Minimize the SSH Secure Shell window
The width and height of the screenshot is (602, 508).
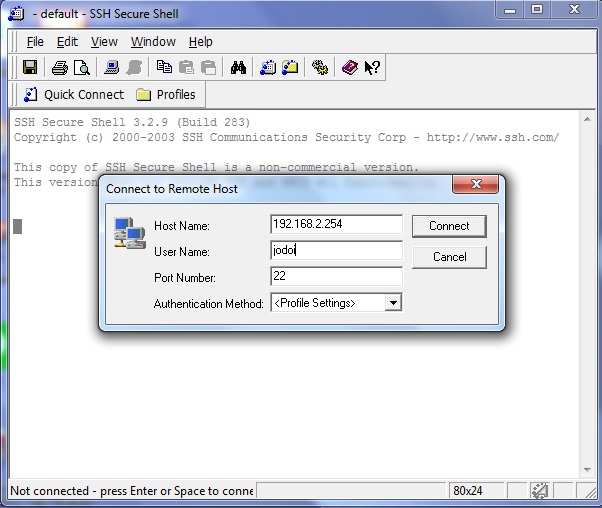tap(510, 9)
